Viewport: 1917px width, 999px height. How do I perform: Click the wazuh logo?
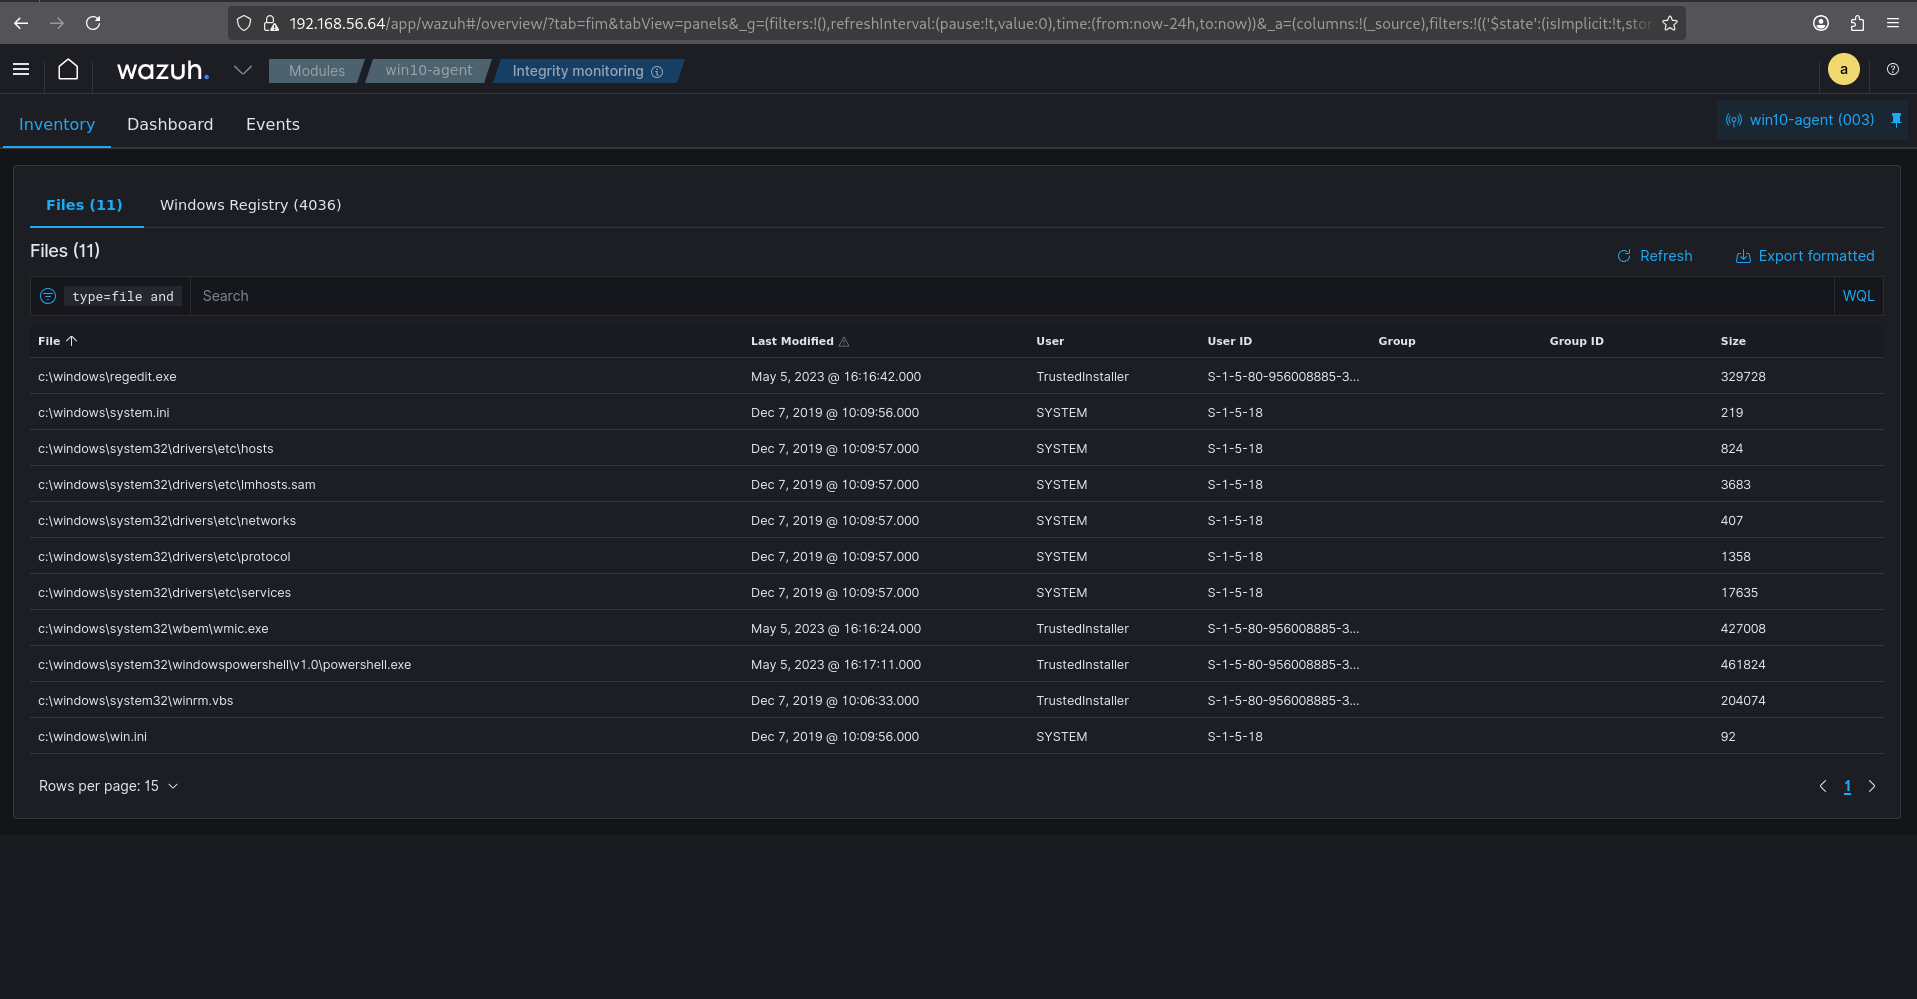(163, 71)
